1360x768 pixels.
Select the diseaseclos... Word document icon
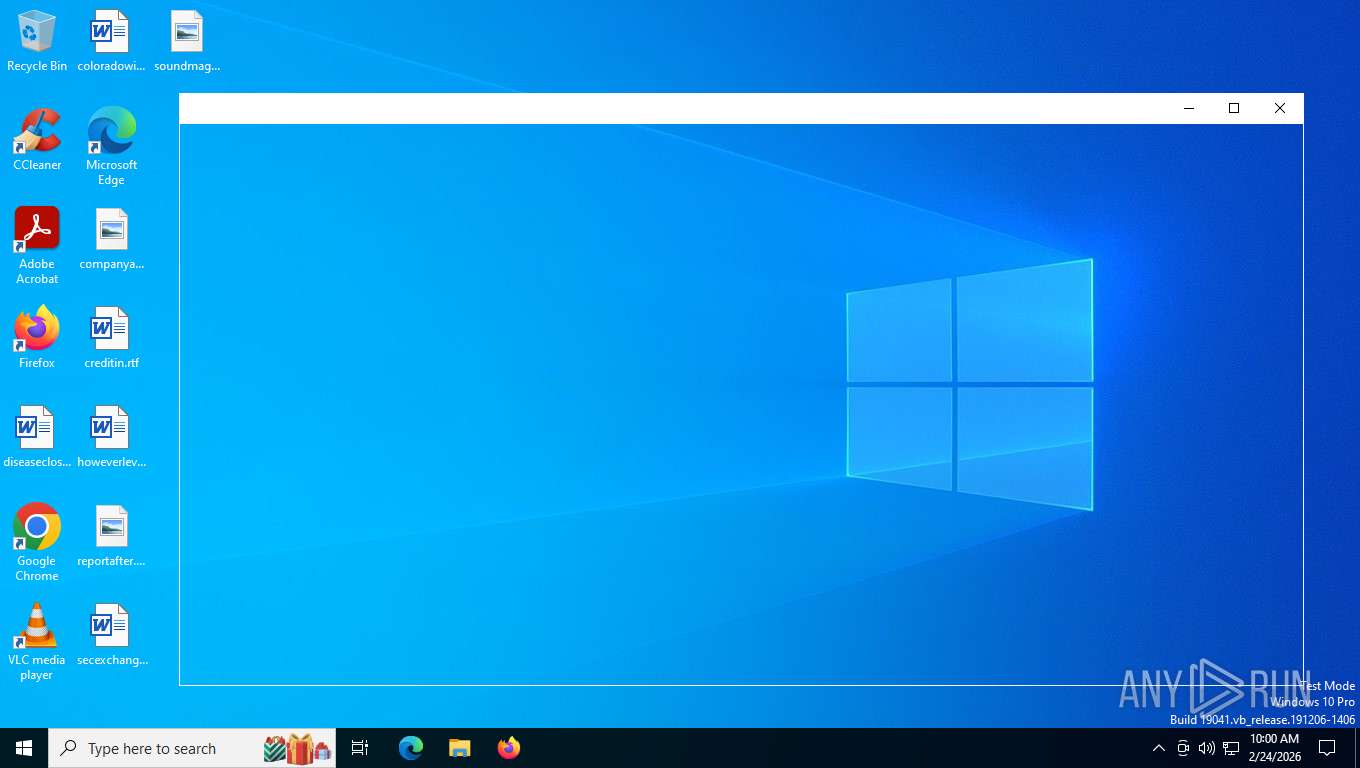click(x=37, y=437)
